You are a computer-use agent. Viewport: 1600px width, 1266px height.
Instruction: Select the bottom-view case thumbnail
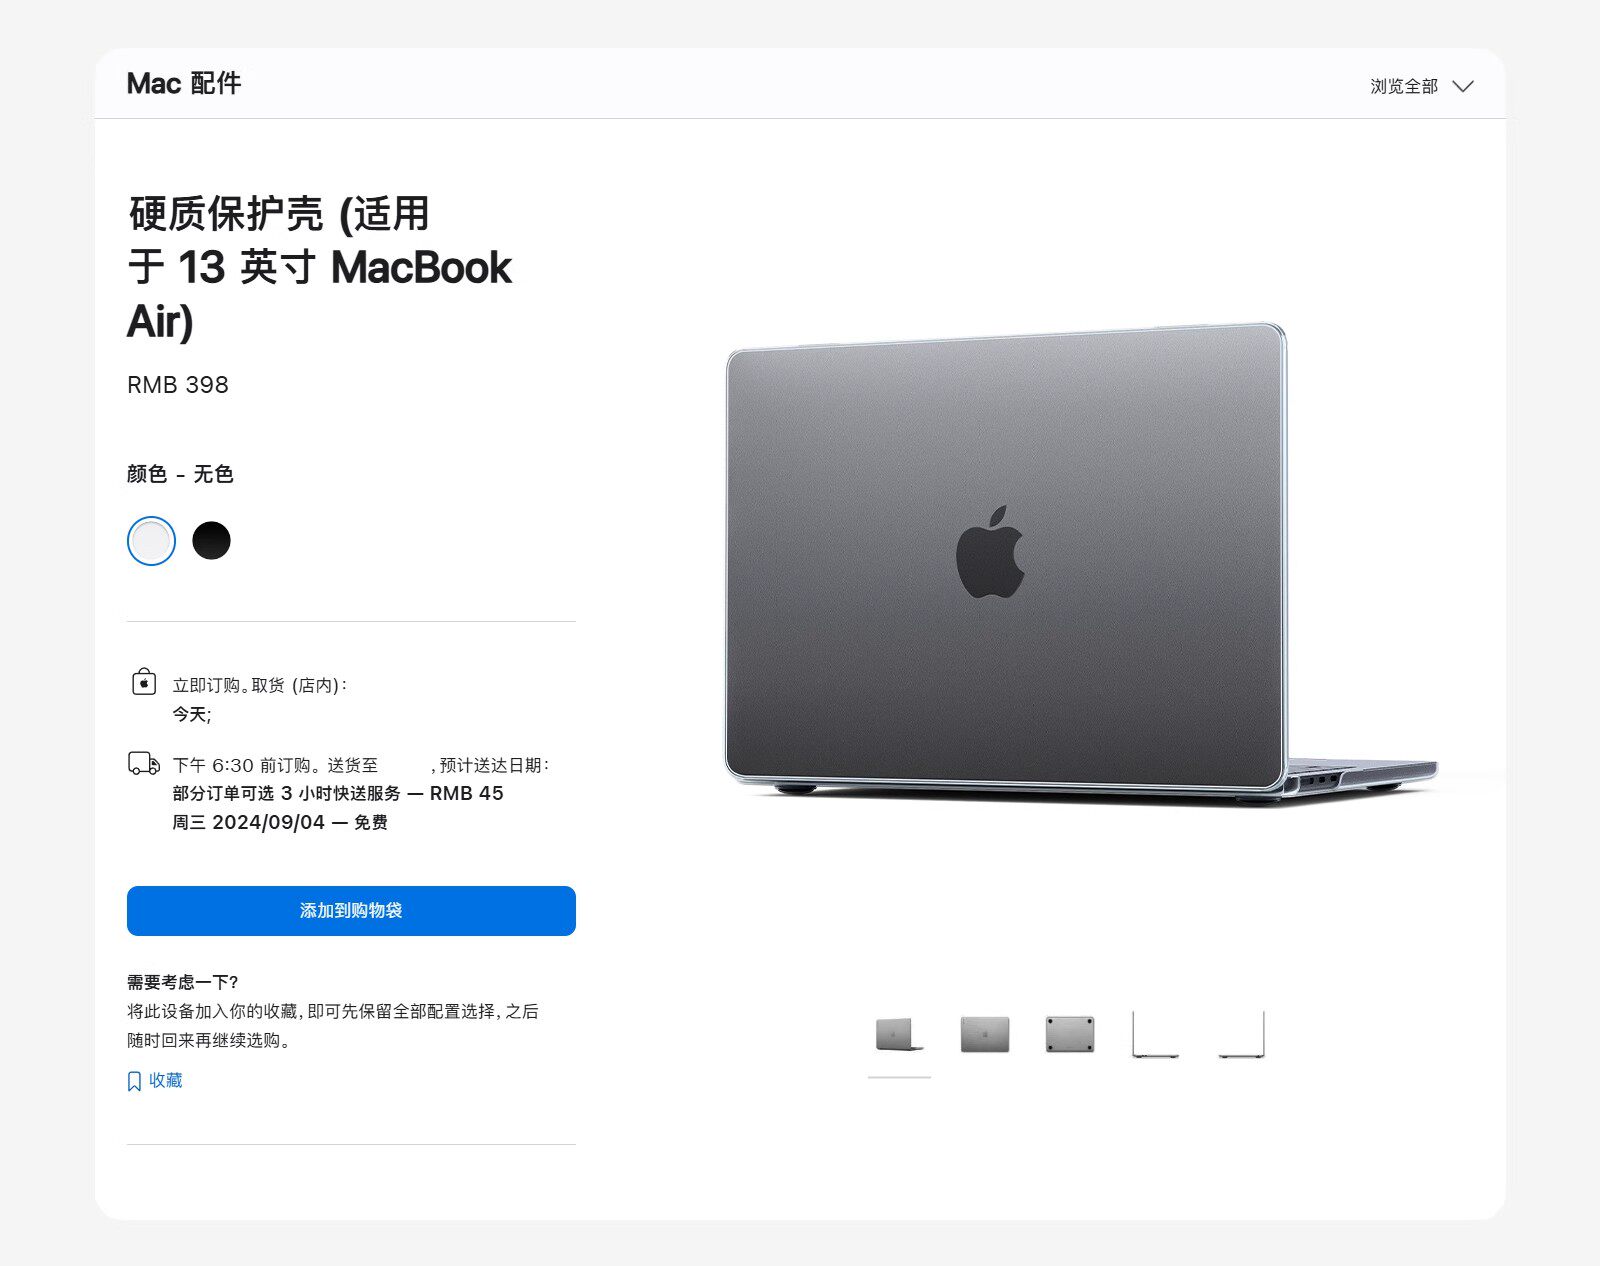(x=1069, y=1034)
